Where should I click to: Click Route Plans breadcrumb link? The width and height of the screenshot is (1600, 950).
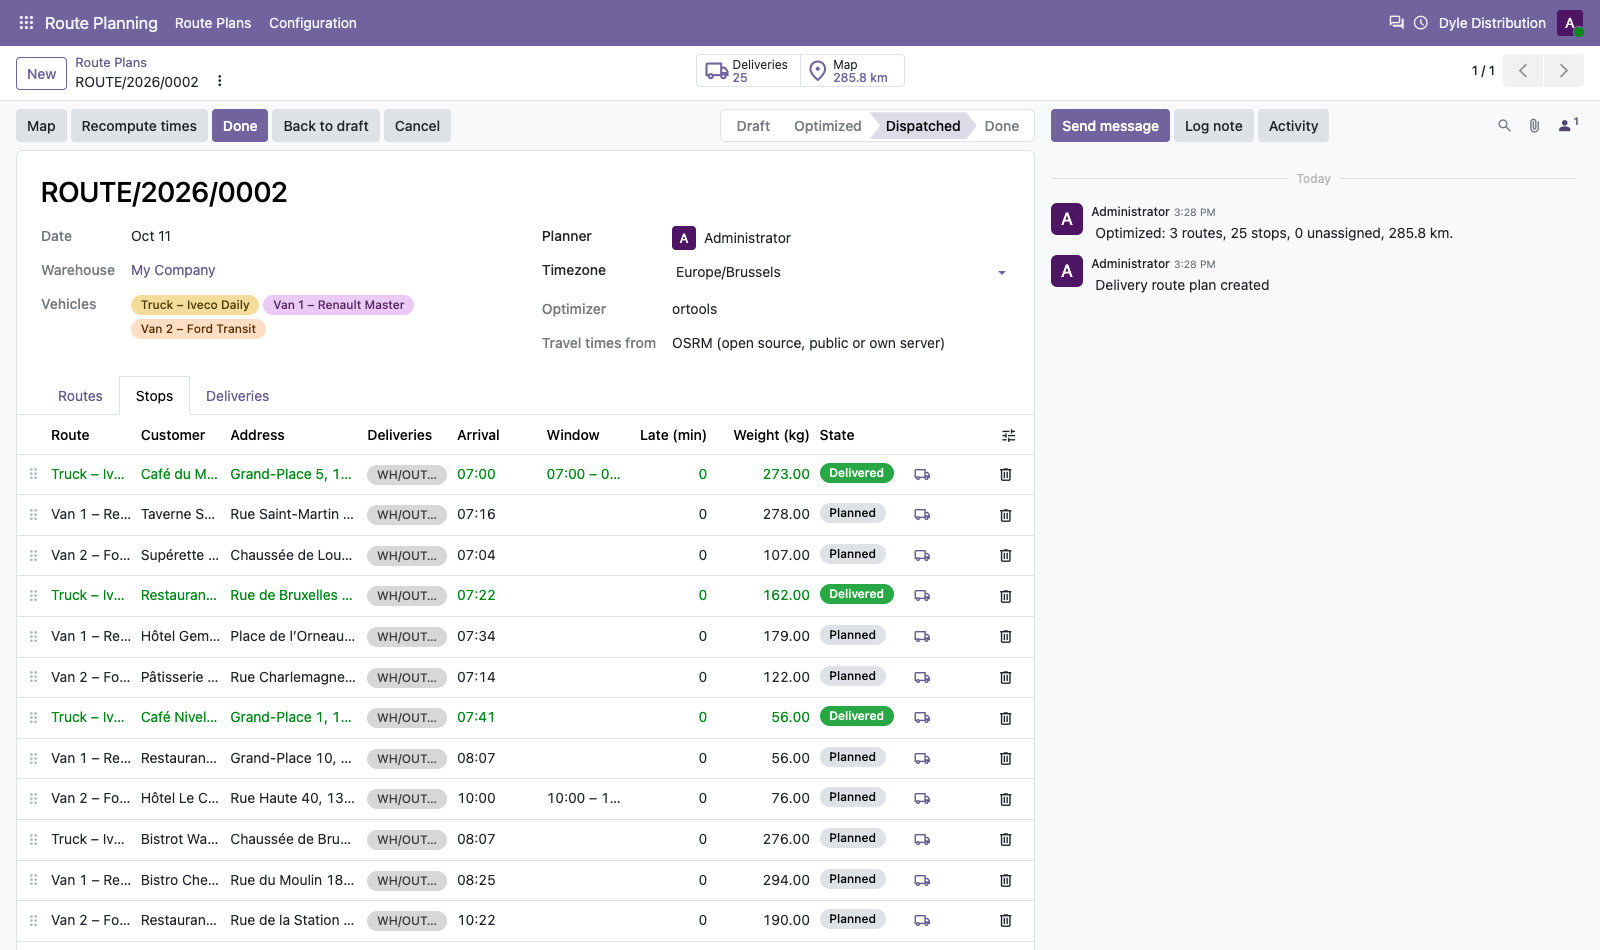click(x=111, y=62)
